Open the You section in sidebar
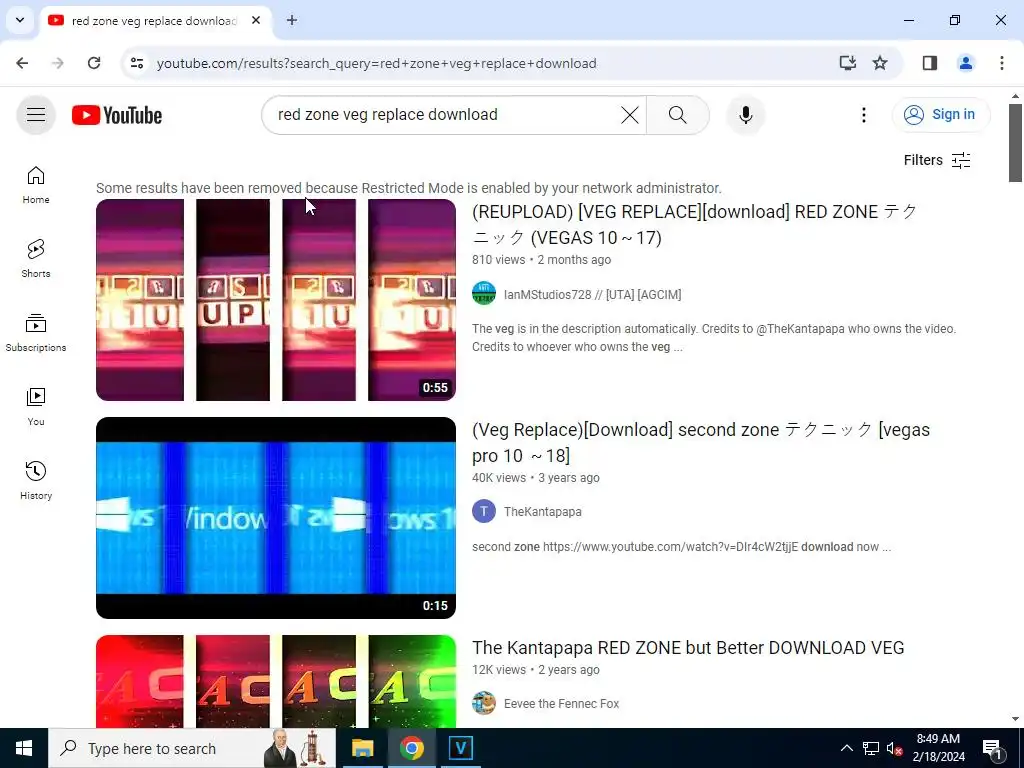The width and height of the screenshot is (1024, 768). coord(36,406)
